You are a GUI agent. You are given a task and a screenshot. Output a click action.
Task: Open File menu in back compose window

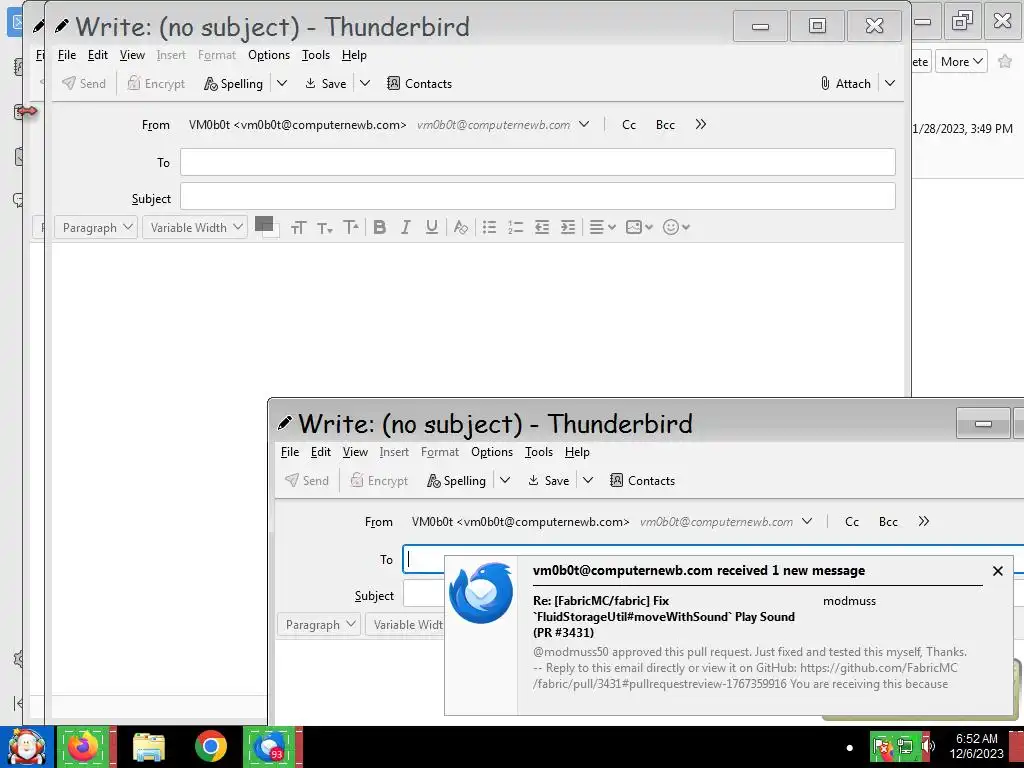coord(67,55)
